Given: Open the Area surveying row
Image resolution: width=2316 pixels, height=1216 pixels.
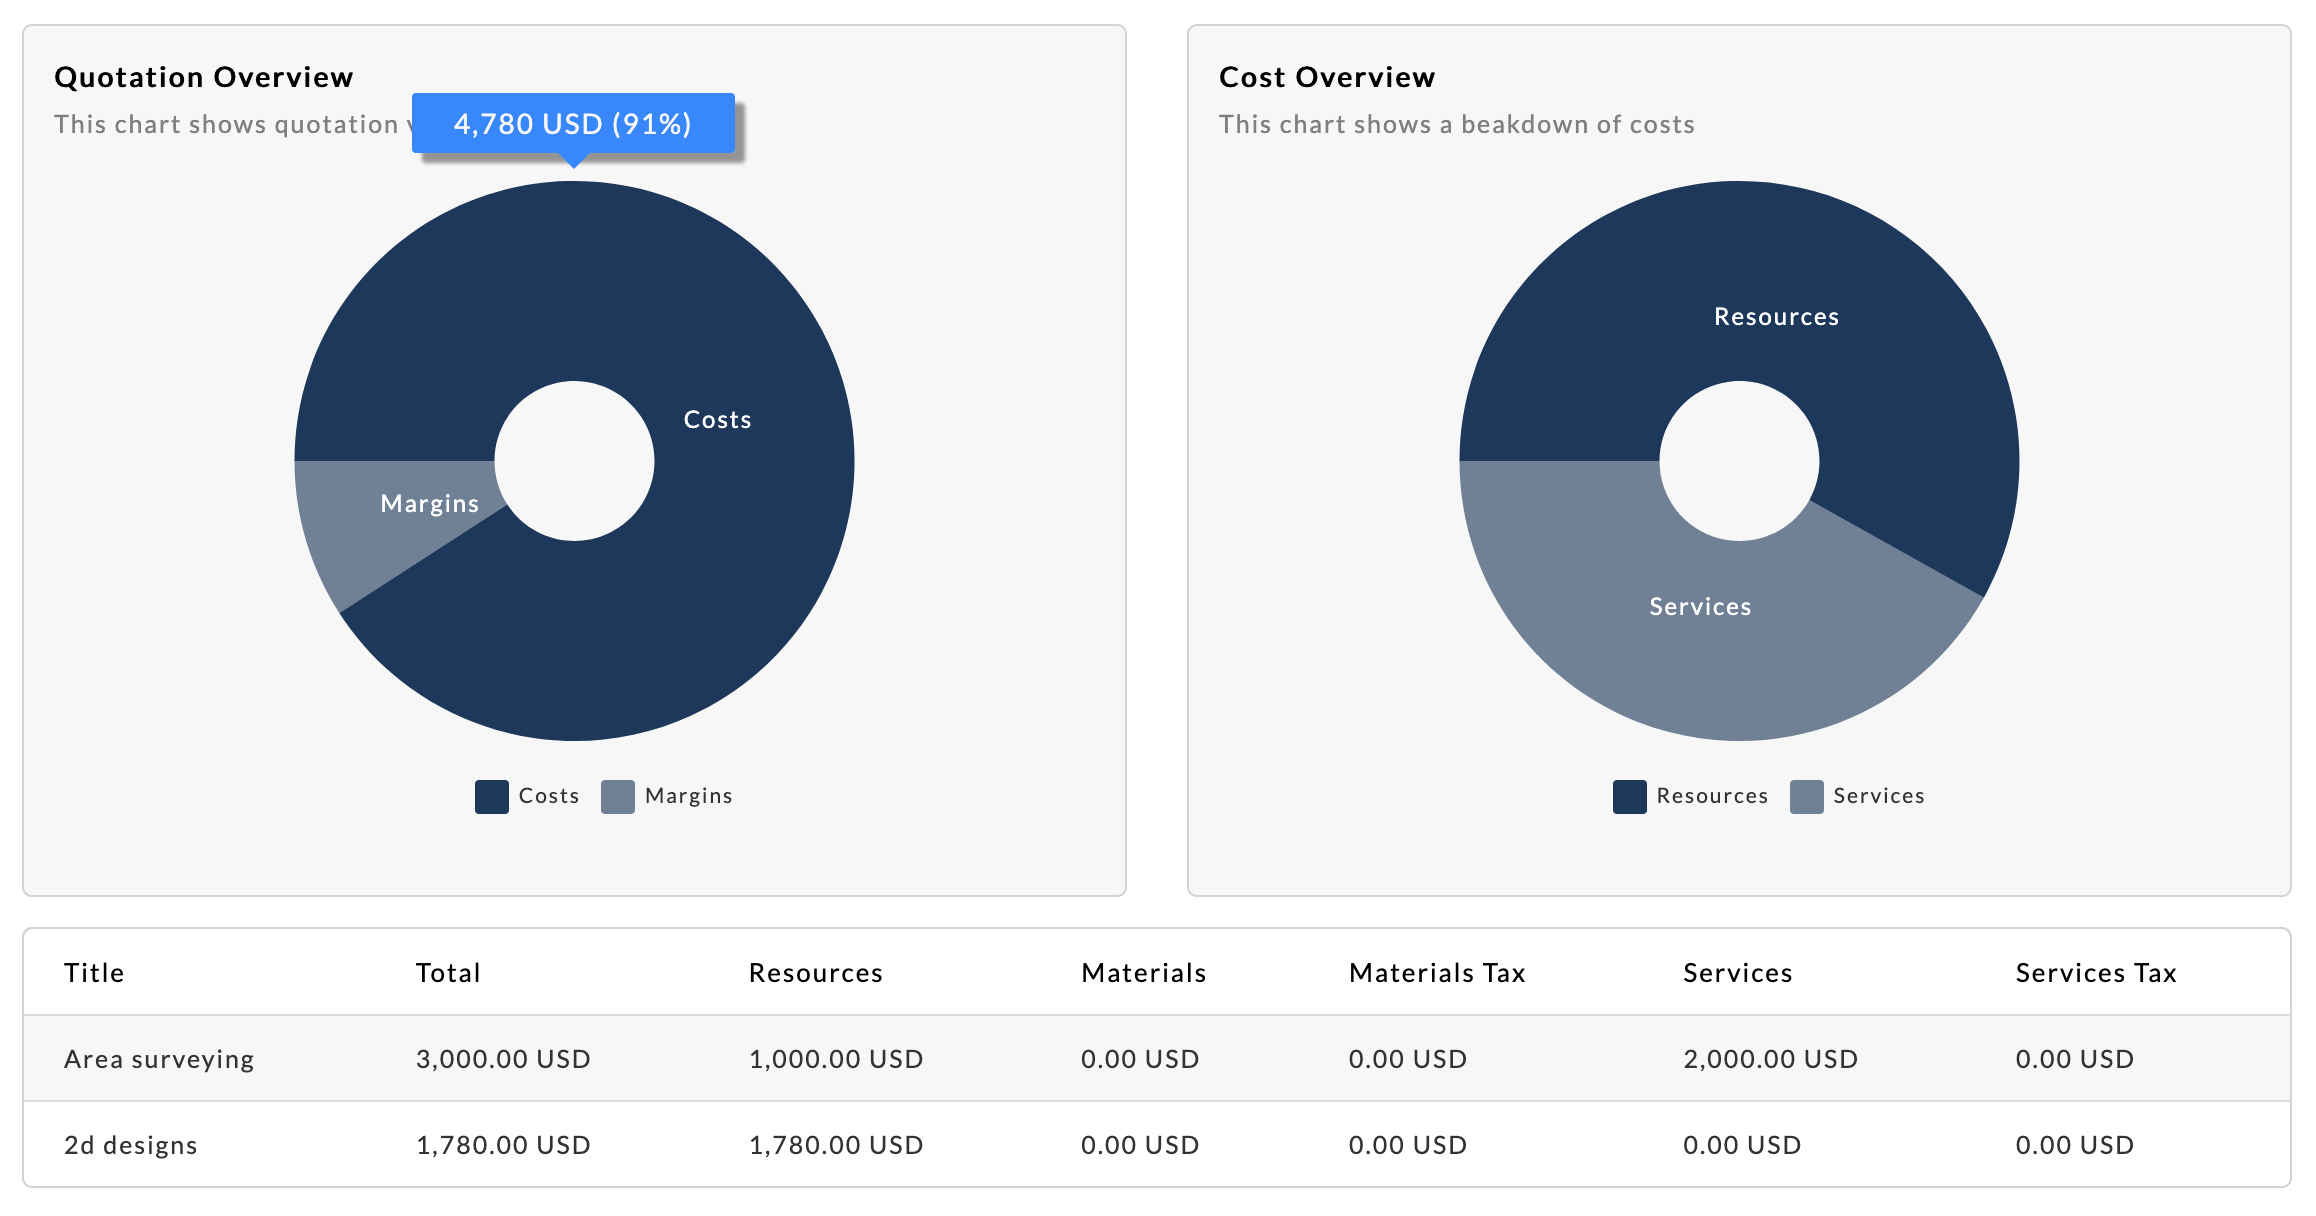Looking at the screenshot, I should (x=159, y=1058).
